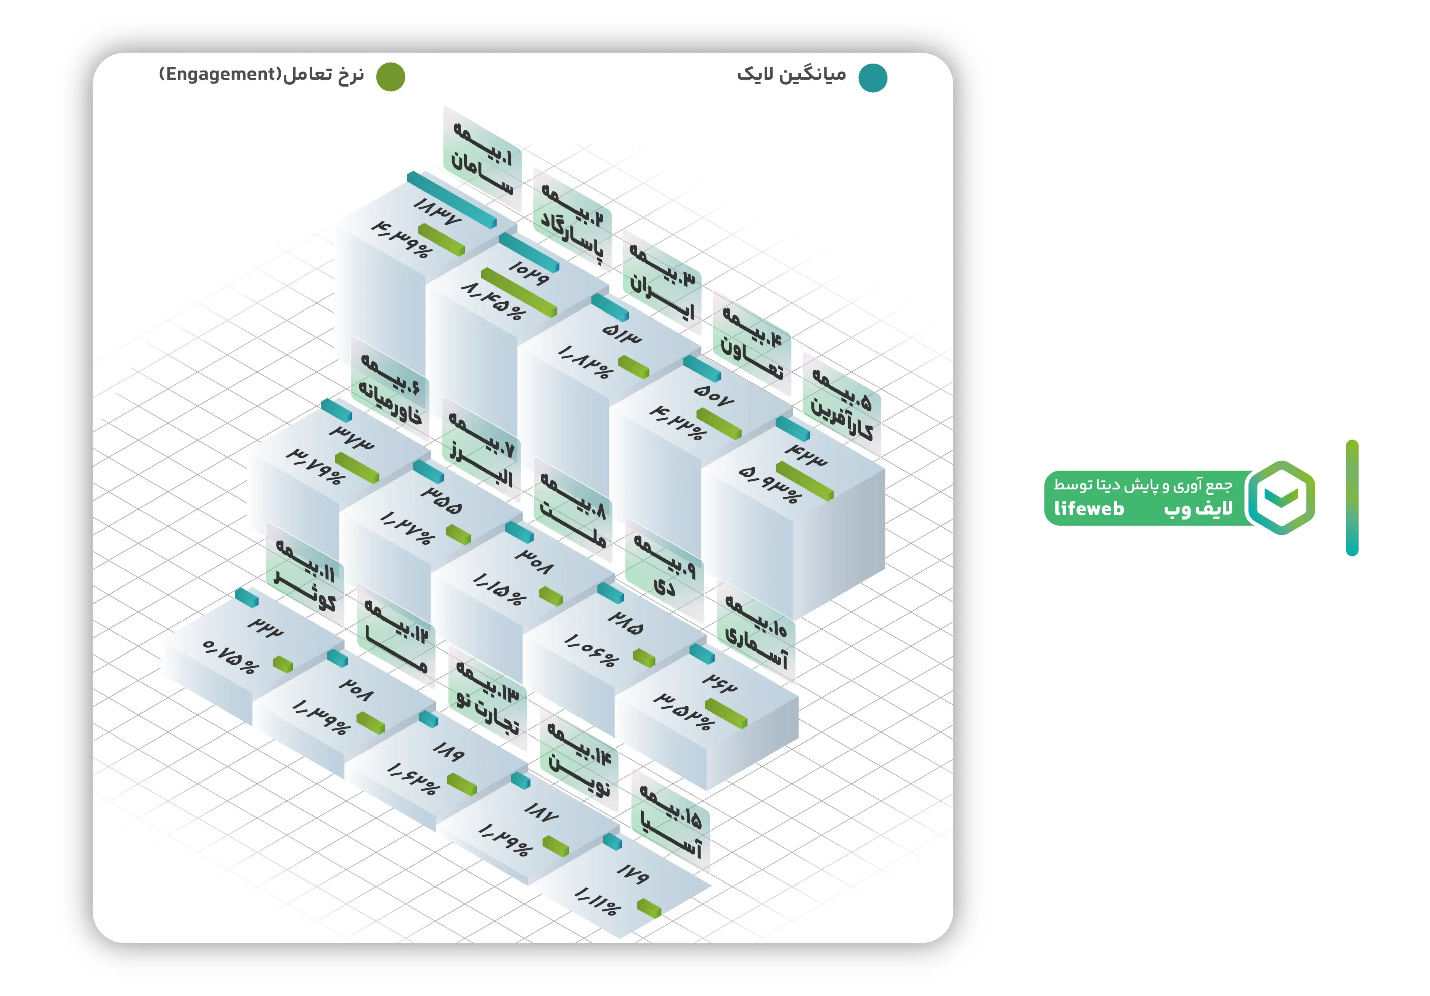
Task: Click the teal likes marker above 557
Action: point(701,368)
